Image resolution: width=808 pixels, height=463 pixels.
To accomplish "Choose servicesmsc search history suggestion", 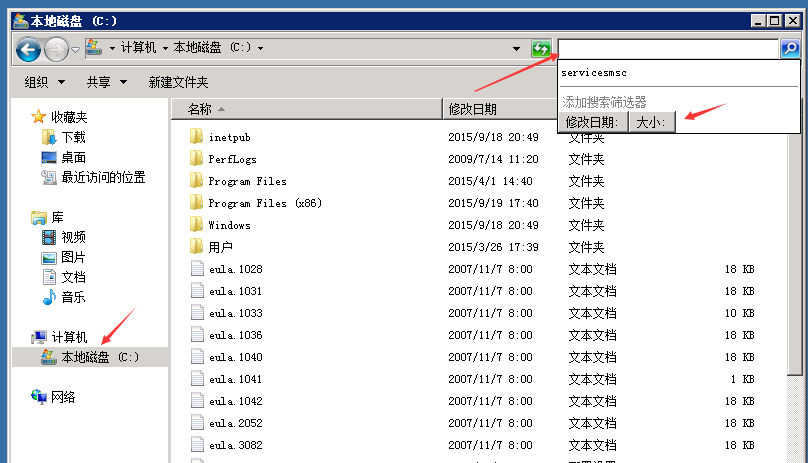I will (x=594, y=73).
